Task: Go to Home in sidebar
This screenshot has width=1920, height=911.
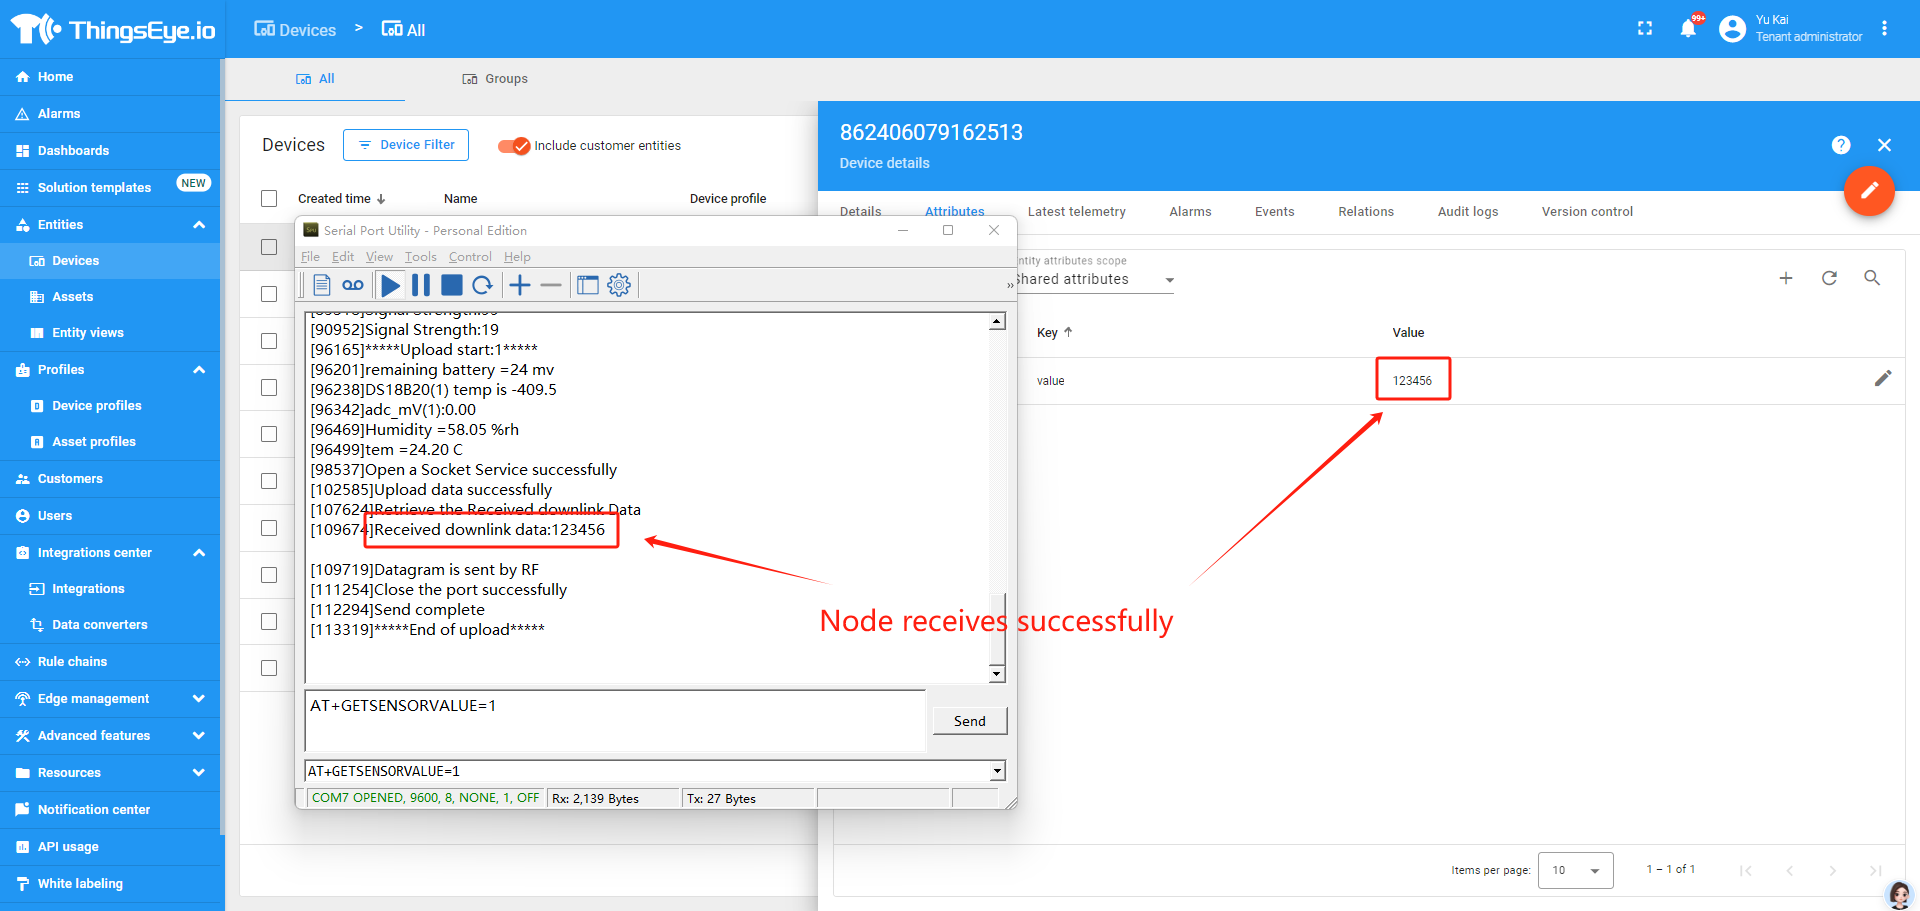Action: point(110,77)
